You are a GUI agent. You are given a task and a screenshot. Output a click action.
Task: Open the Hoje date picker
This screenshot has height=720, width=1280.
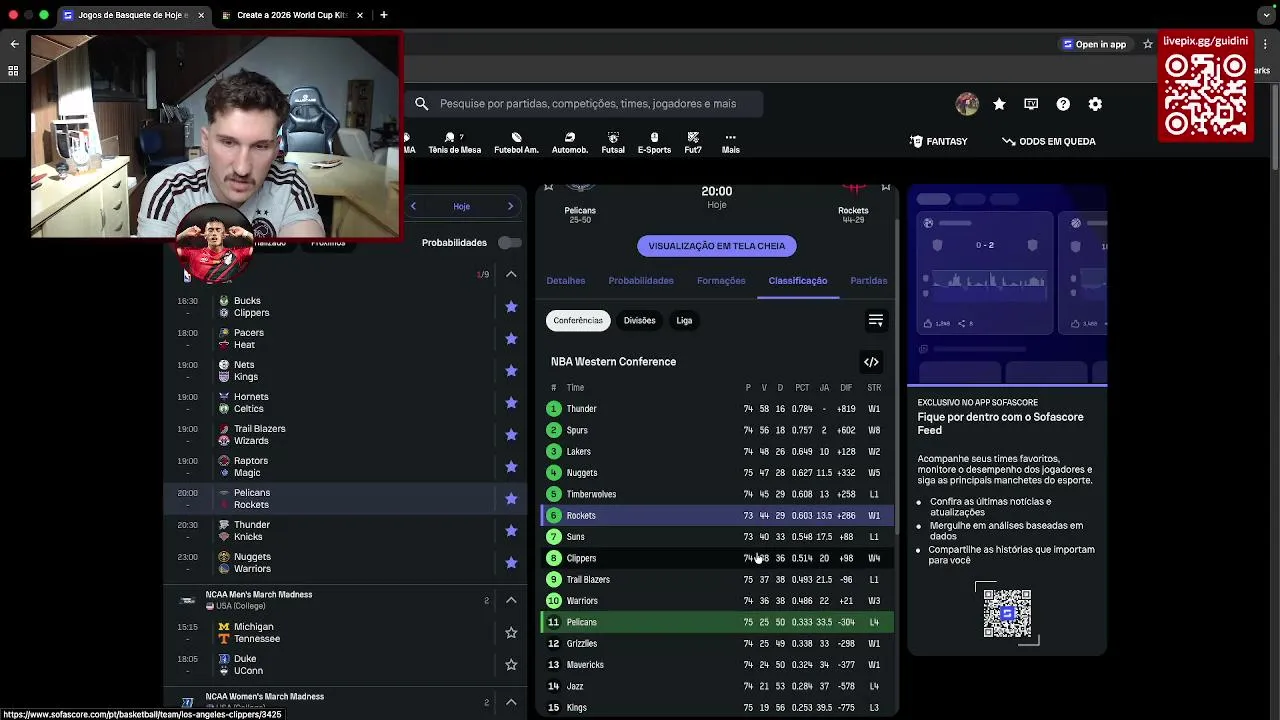coord(461,207)
